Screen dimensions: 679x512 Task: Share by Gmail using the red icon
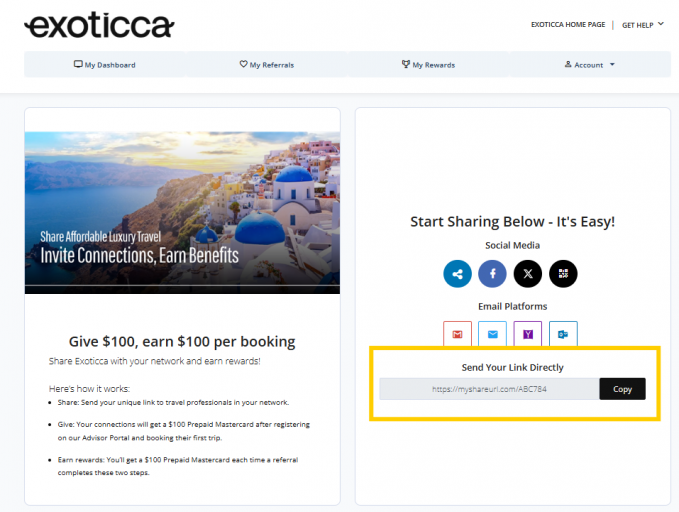click(x=457, y=334)
